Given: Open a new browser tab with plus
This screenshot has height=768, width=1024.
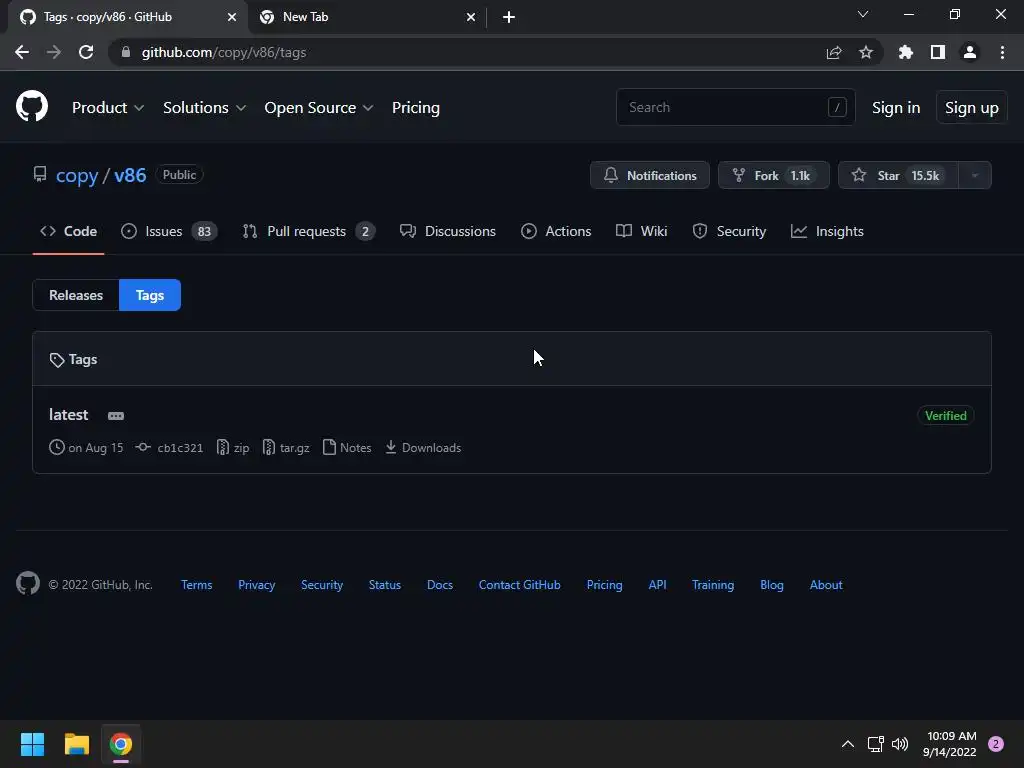Looking at the screenshot, I should tap(509, 17).
